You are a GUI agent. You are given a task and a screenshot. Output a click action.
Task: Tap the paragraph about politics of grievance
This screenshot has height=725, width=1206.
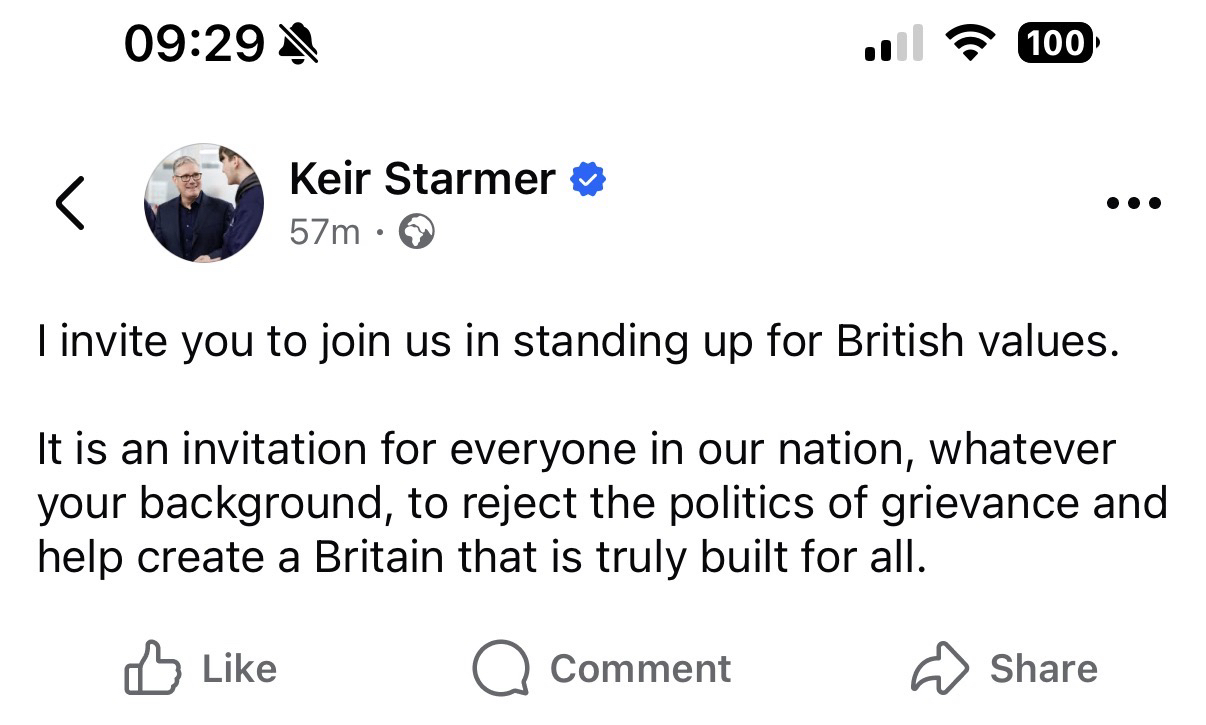pyautogui.click(x=600, y=503)
